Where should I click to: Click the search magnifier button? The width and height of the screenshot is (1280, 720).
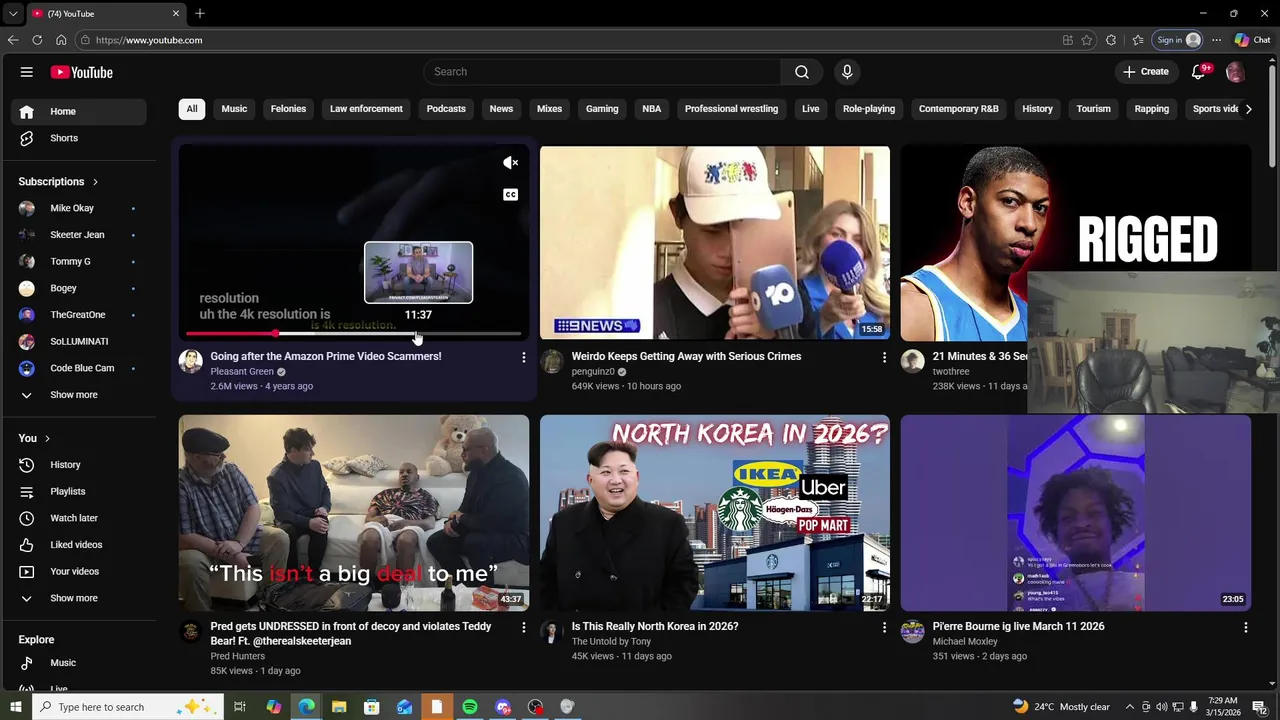click(802, 72)
